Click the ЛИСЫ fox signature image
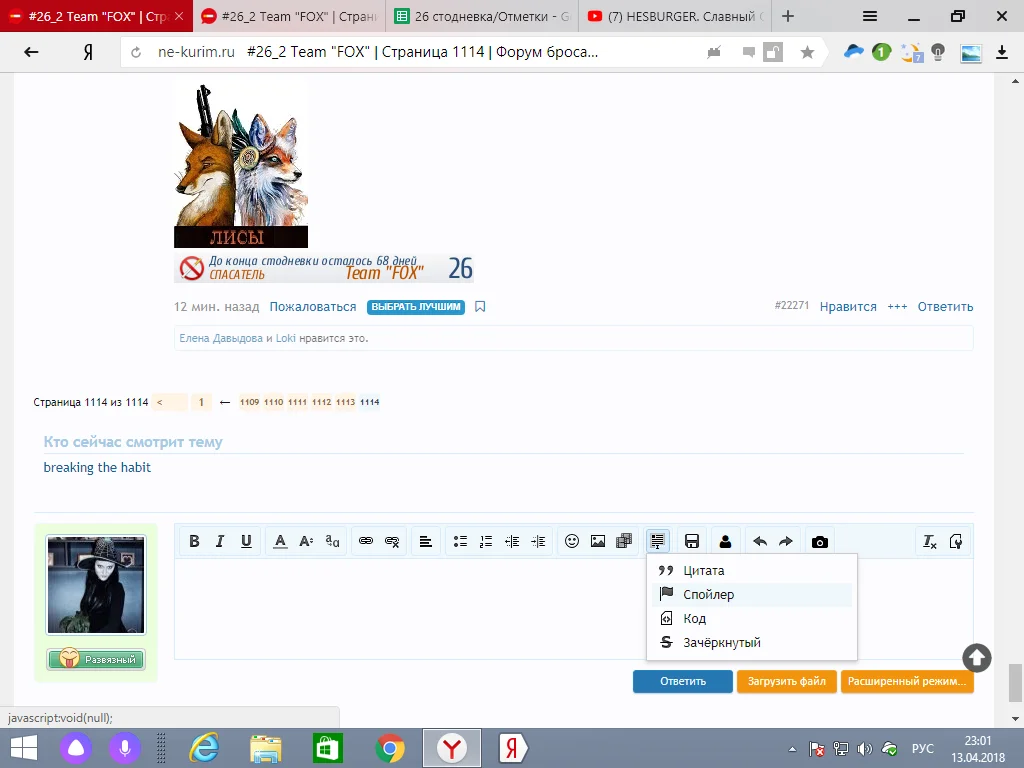 [240, 166]
